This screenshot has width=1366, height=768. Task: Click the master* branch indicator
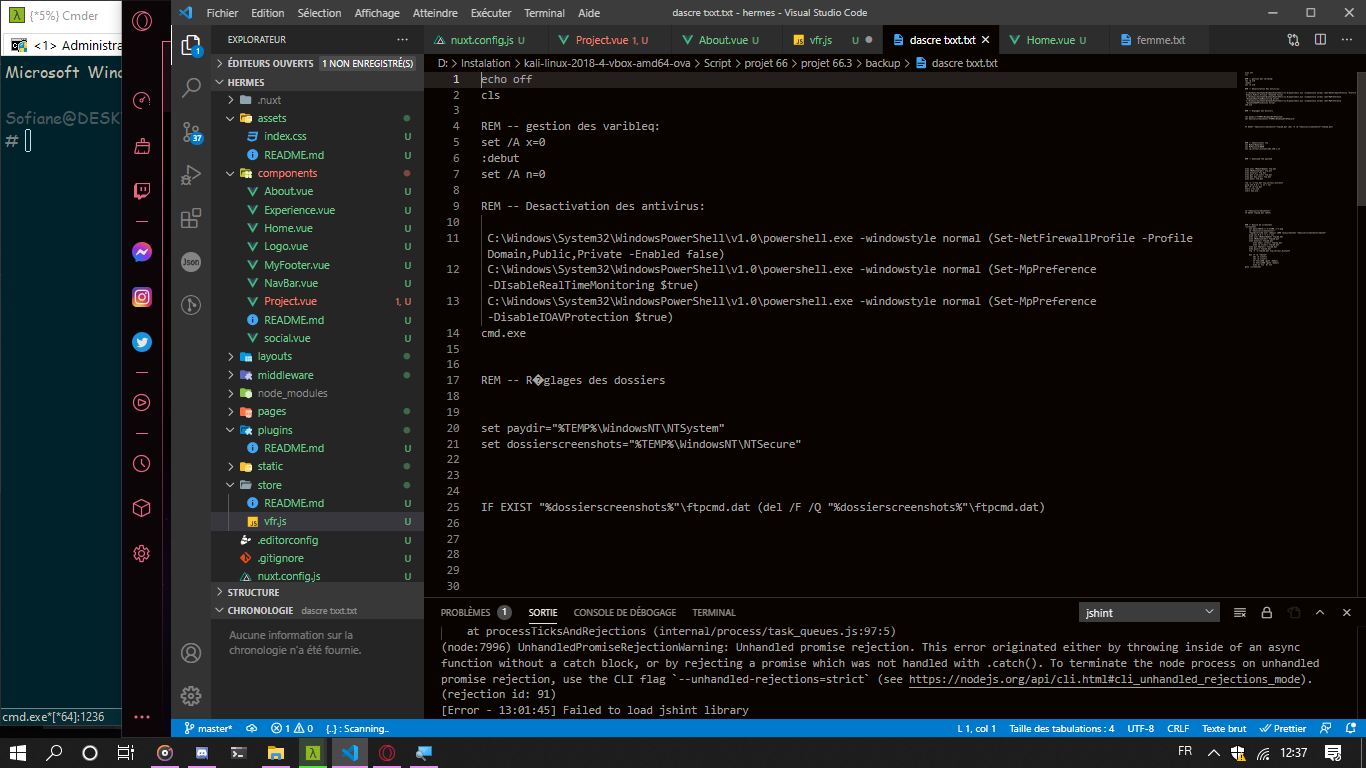point(208,728)
